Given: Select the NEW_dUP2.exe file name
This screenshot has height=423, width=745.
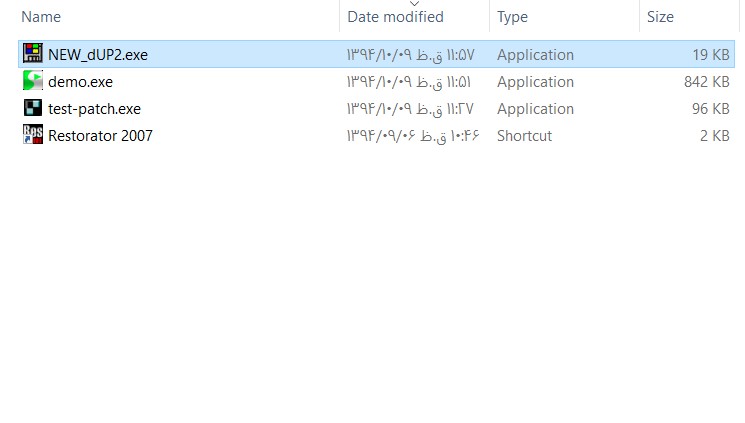Looking at the screenshot, I should 98,55.
